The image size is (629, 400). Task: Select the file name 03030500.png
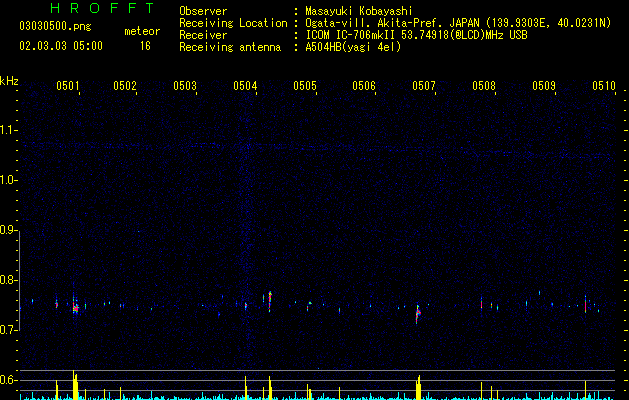coord(55,26)
